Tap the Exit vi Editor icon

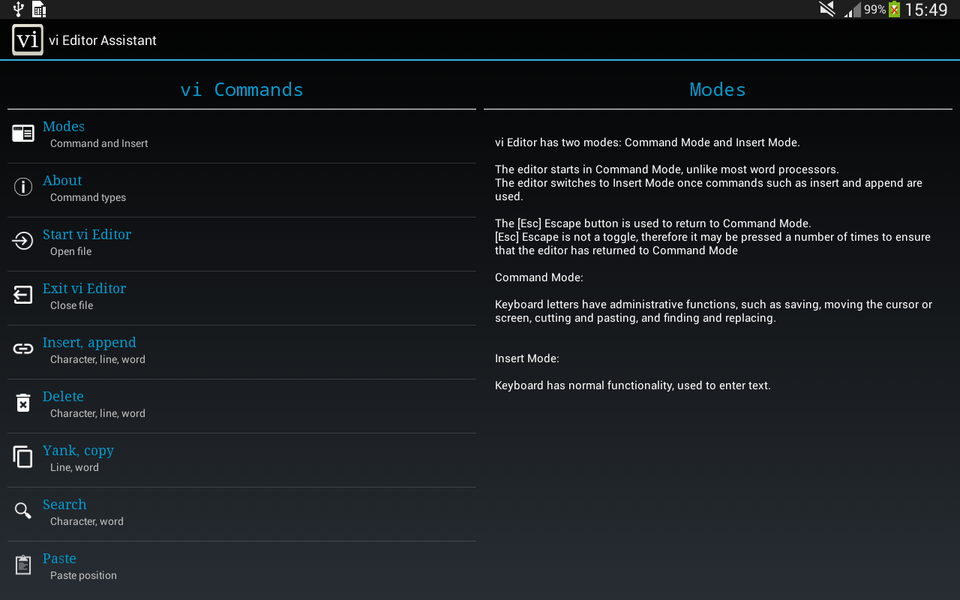click(23, 294)
